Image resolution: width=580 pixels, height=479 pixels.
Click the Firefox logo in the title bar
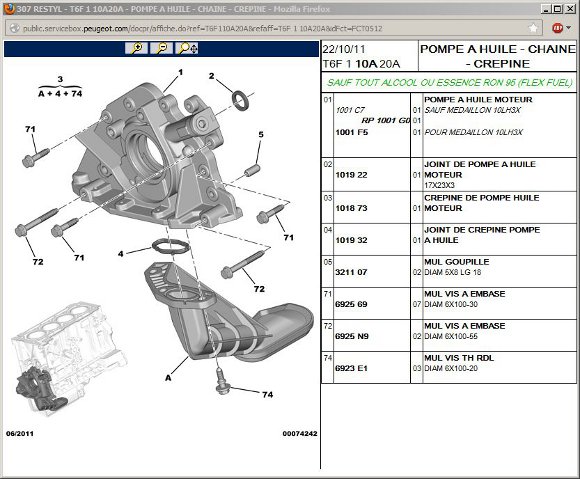[9, 9]
